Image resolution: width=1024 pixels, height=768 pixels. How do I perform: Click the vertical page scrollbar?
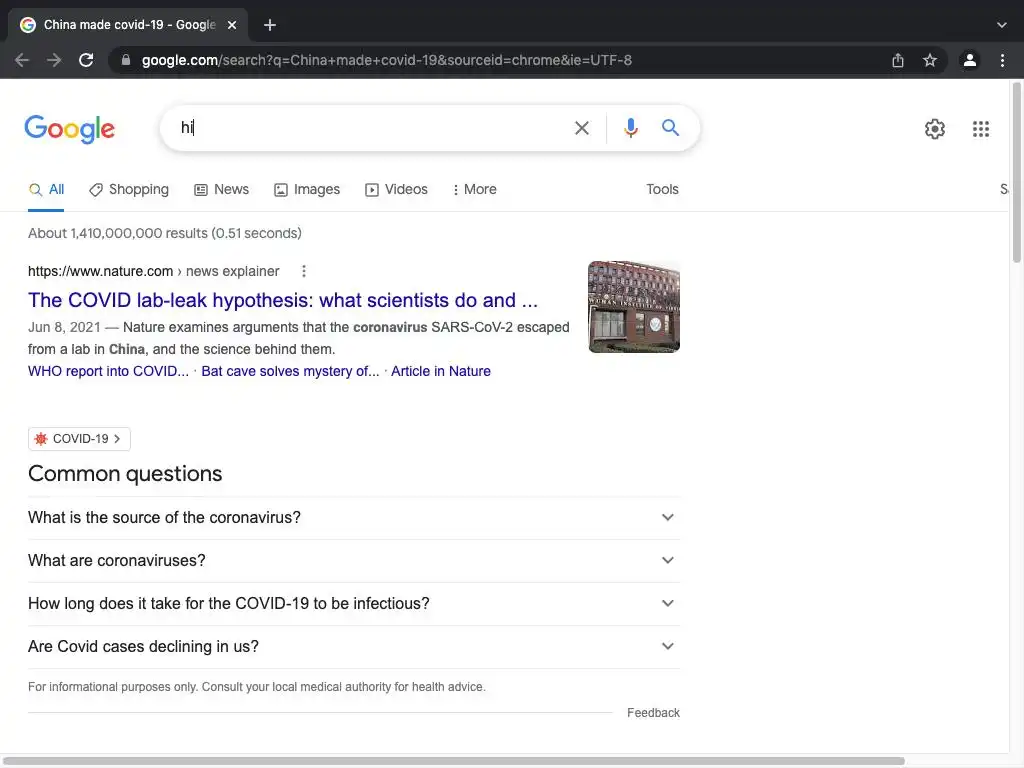tap(1016, 172)
